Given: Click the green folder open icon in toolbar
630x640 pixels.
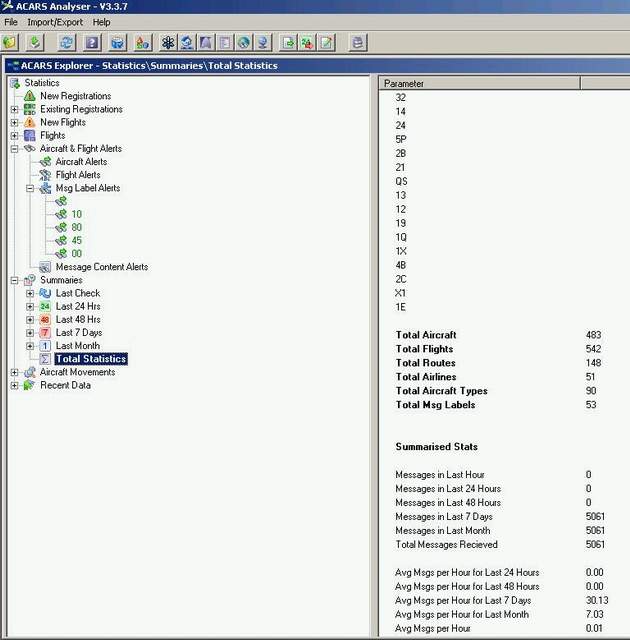Looking at the screenshot, I should coord(10,42).
